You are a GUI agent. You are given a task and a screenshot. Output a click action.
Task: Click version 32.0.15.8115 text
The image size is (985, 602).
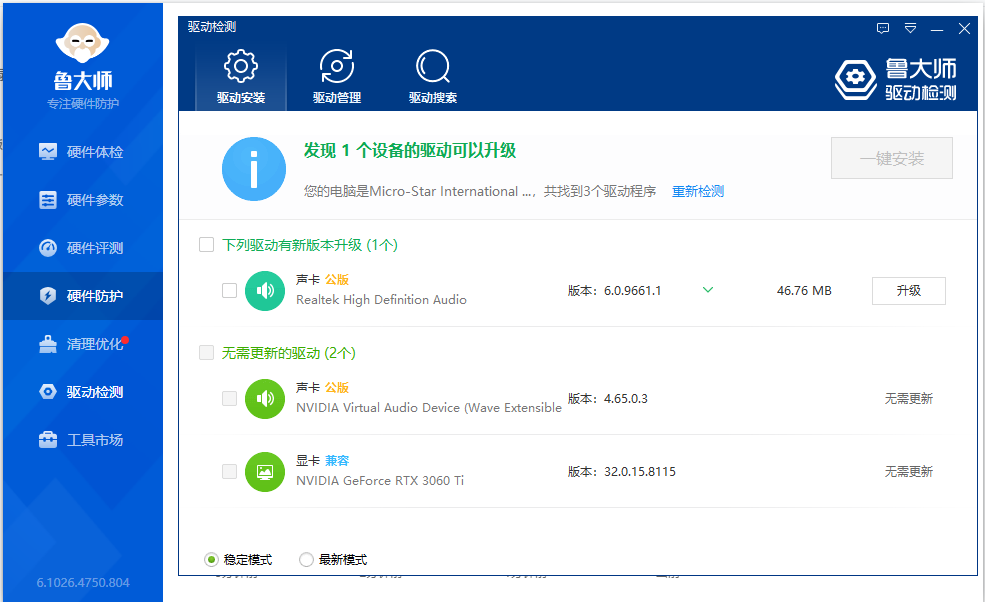point(639,471)
